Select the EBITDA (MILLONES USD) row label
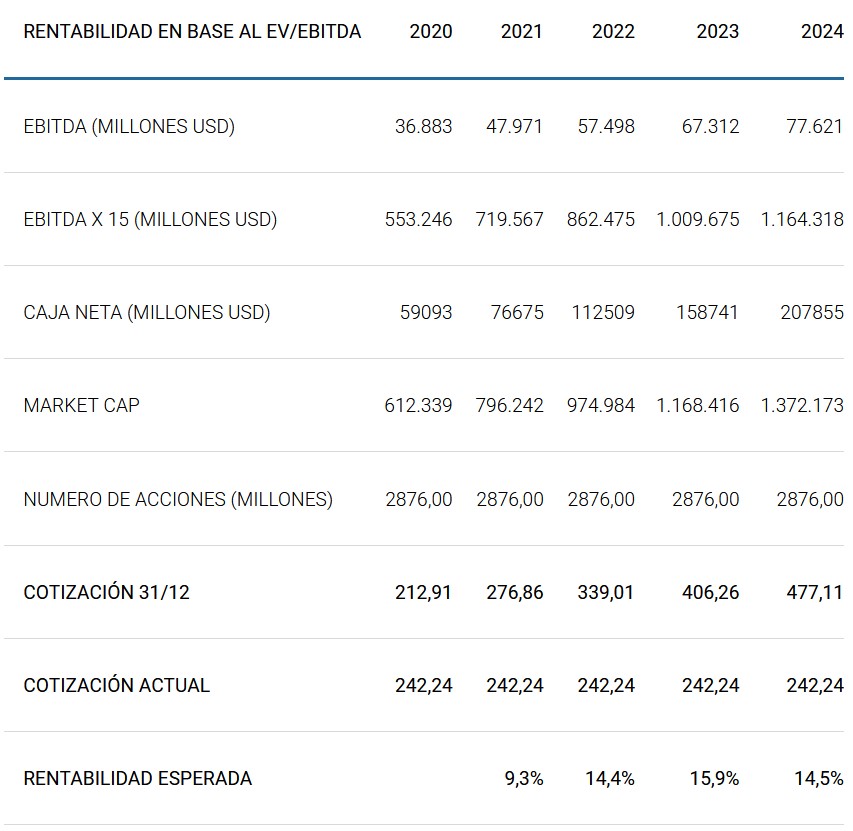The width and height of the screenshot is (853, 831). [129, 127]
